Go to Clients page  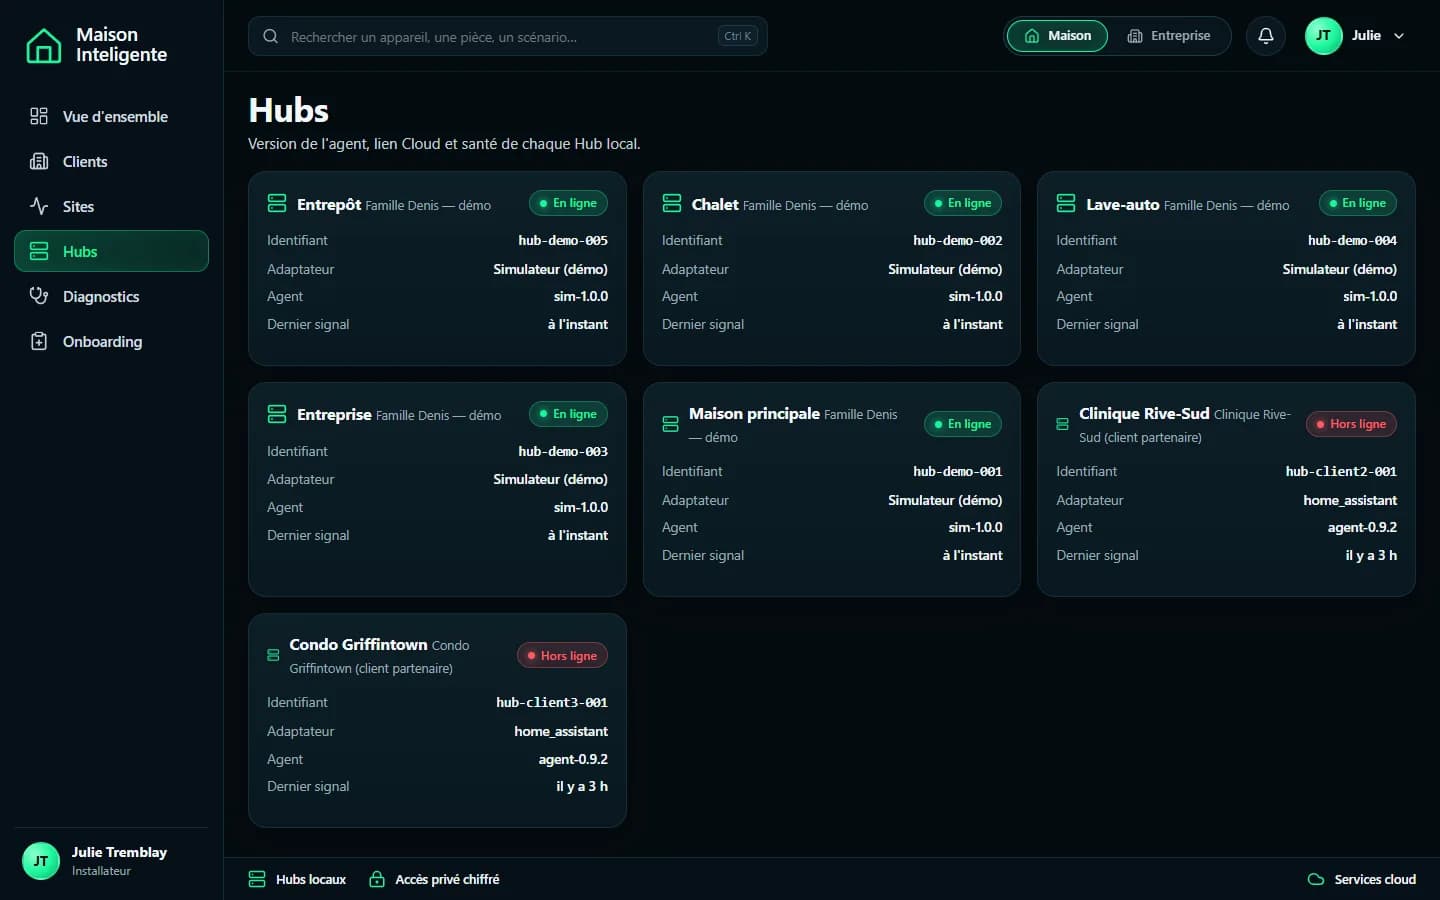point(111,161)
